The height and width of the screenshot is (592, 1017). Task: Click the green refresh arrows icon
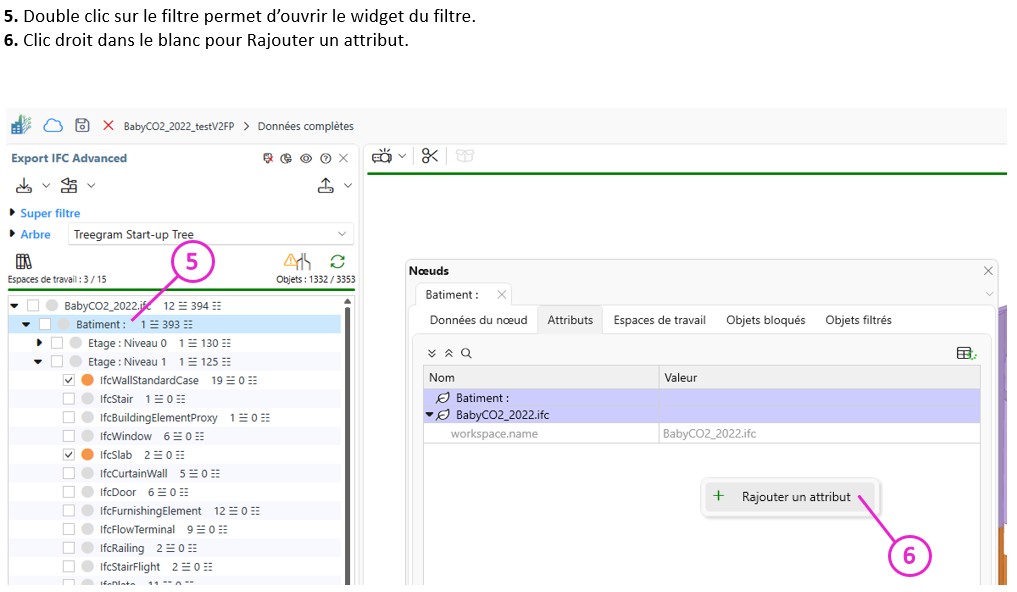[338, 261]
